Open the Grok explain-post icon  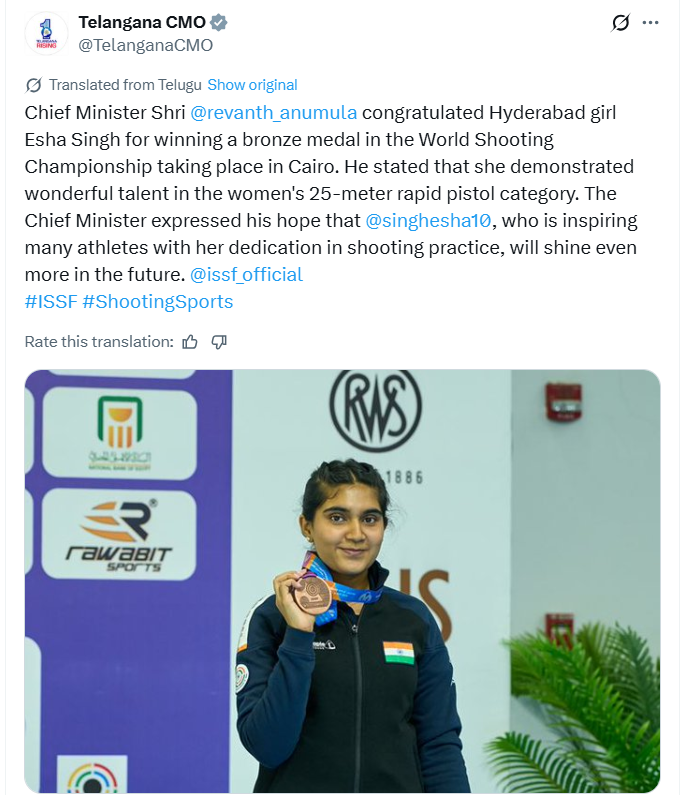[621, 23]
